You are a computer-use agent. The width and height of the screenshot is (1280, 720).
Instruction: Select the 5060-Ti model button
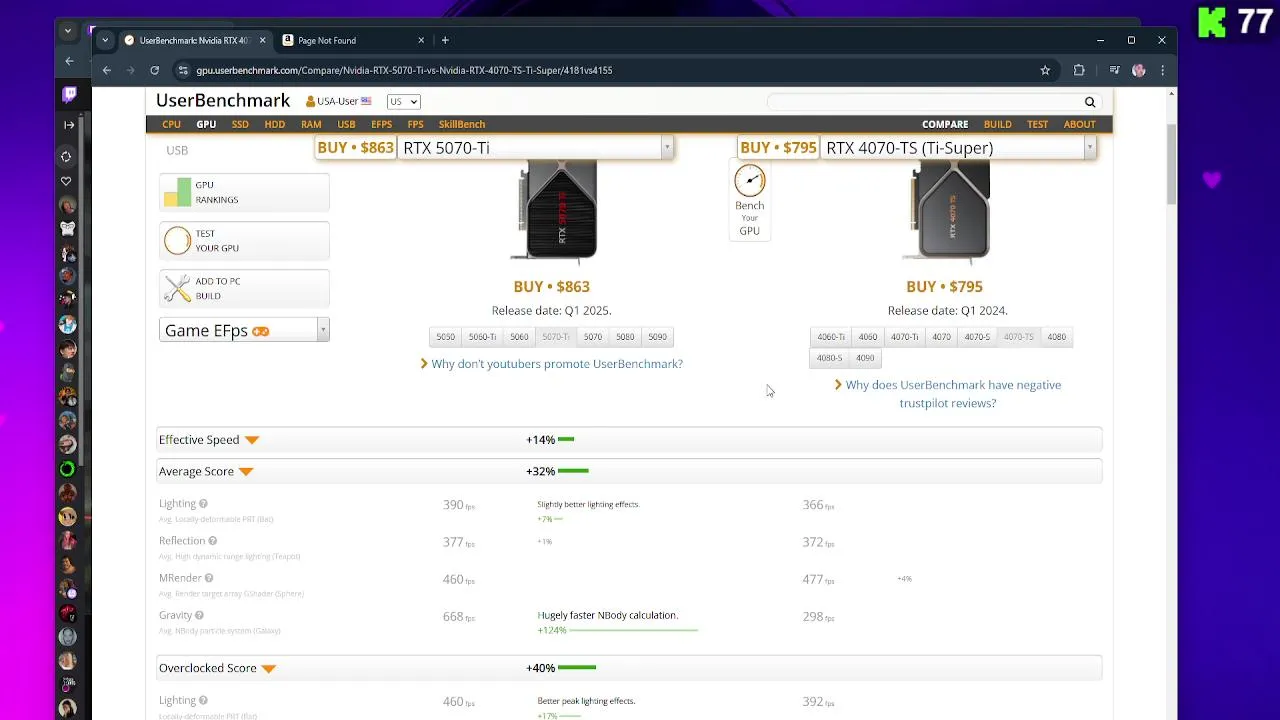[x=482, y=337]
